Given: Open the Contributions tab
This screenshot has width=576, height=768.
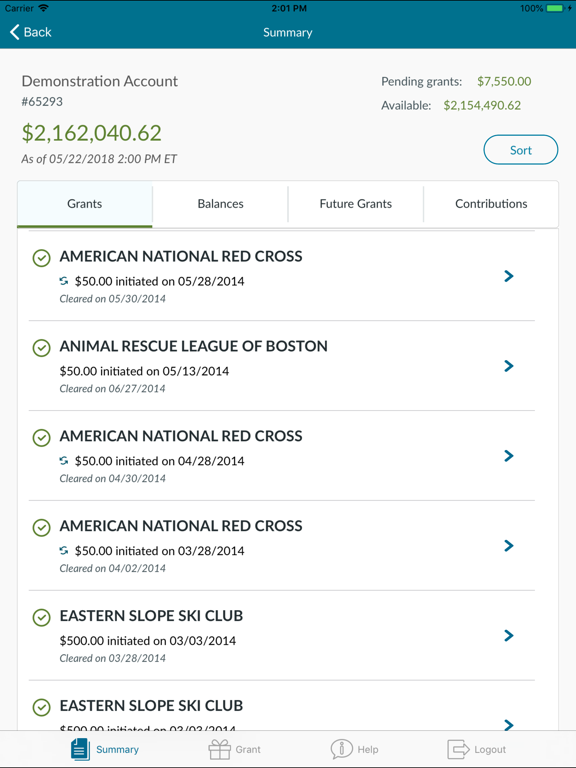Looking at the screenshot, I should (x=491, y=204).
